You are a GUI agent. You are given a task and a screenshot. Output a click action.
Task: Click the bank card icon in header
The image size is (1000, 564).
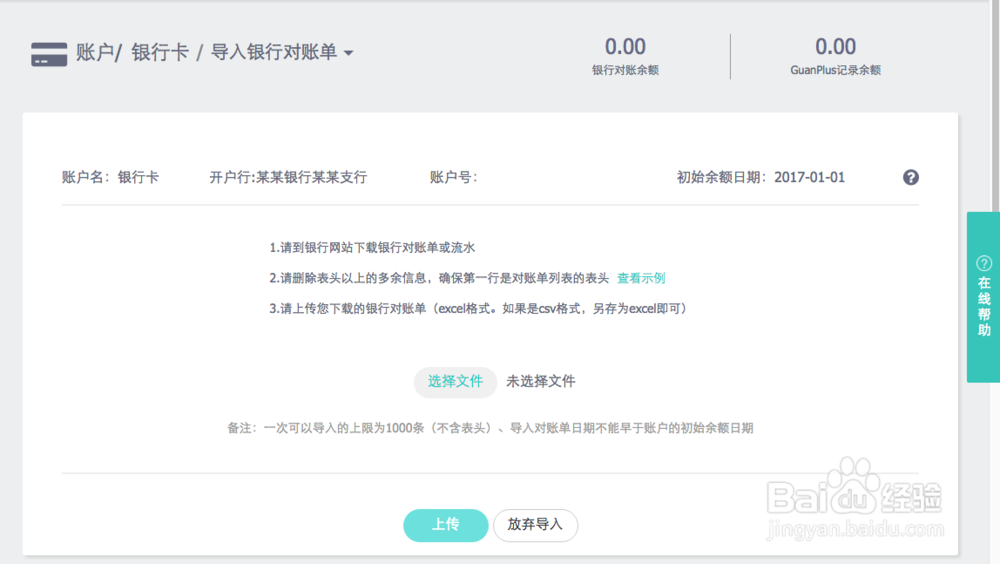click(49, 54)
